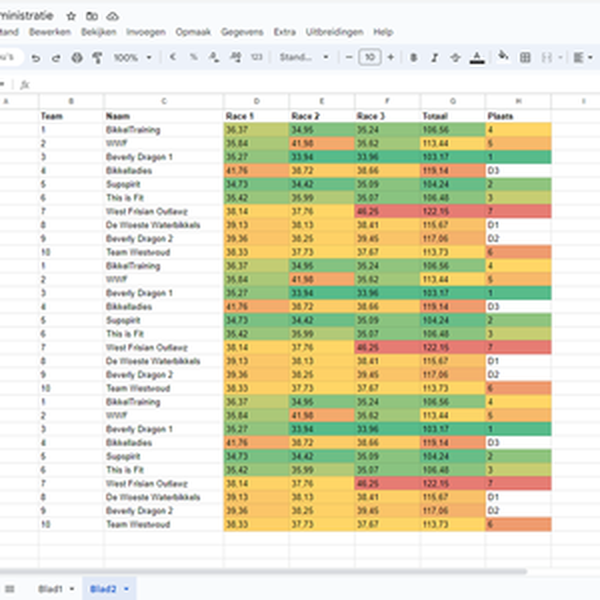Increase font size with plus button

(x=391, y=57)
